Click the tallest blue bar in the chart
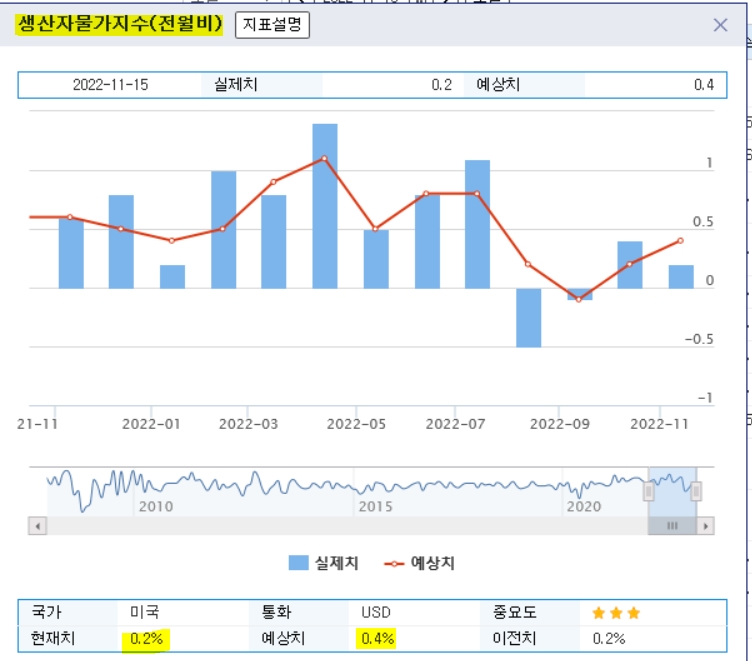 click(x=325, y=206)
